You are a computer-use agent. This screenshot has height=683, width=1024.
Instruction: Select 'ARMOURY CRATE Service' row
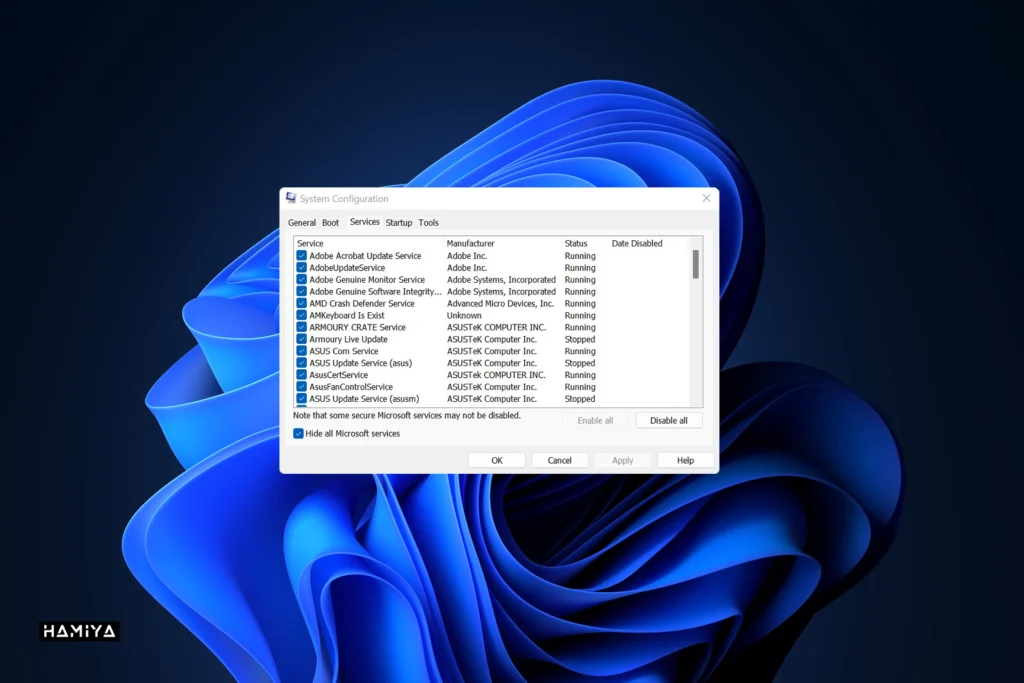[x=492, y=327]
